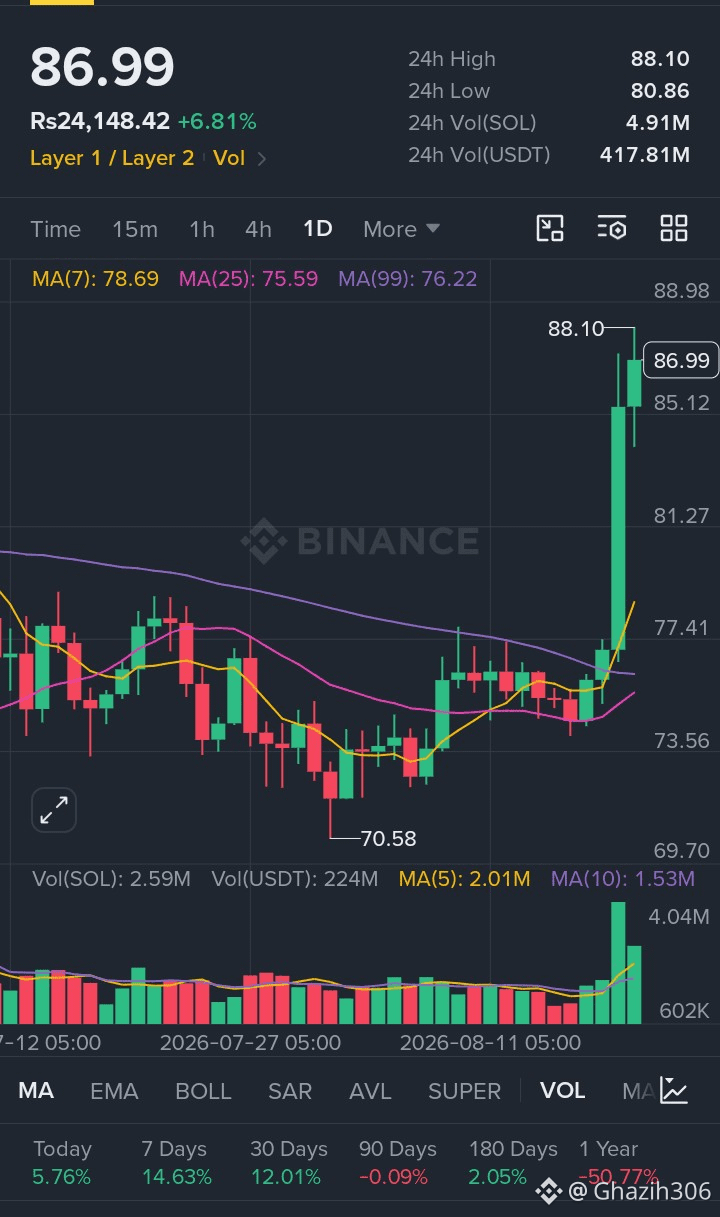The height and width of the screenshot is (1217, 720).
Task: Click the MA(99): 76.22 legend
Action: pos(407,279)
